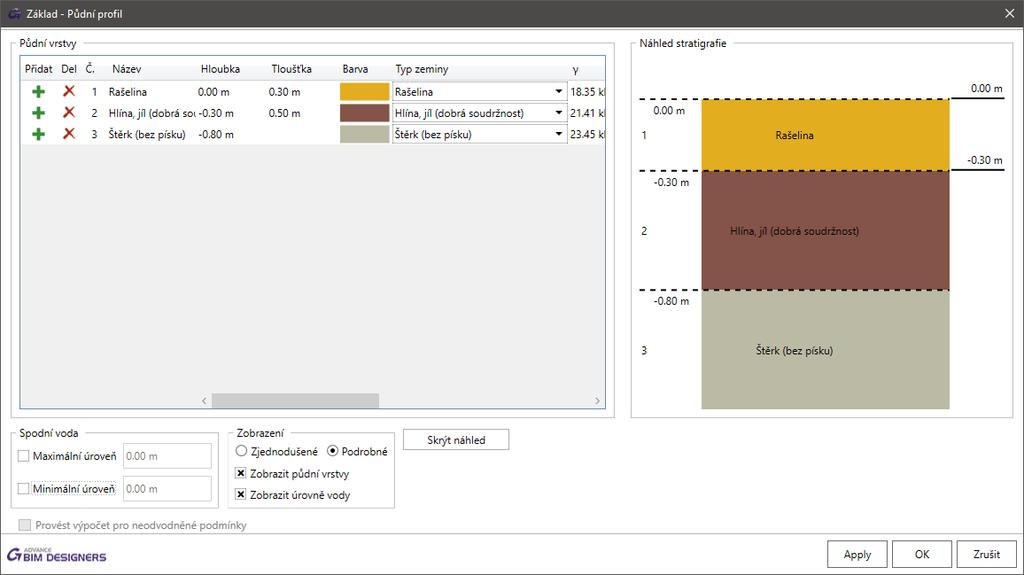Image resolution: width=1024 pixels, height=575 pixels.
Task: Open gray color swatch for Štěrk layer
Action: click(x=364, y=134)
